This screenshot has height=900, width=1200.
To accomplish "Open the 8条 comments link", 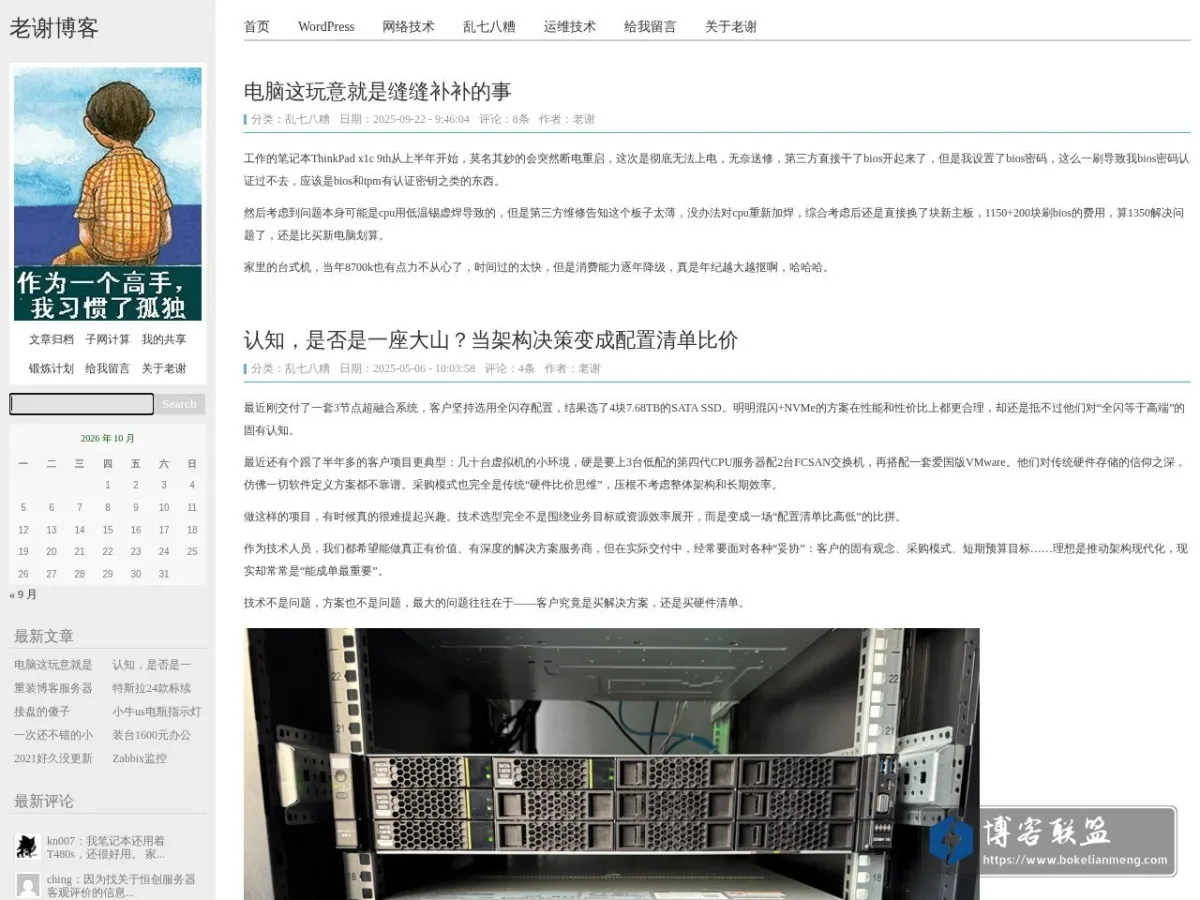I will click(x=521, y=119).
